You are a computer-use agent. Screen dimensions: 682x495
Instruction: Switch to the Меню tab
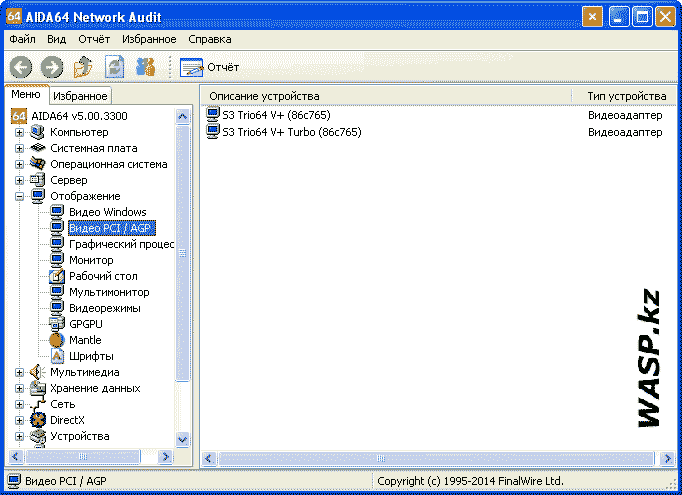coord(26,94)
